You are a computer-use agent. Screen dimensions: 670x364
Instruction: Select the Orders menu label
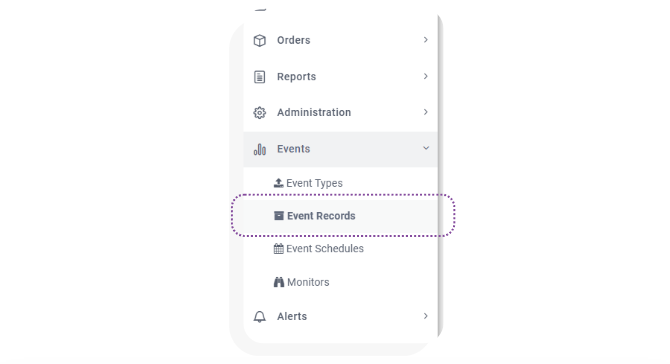pos(294,40)
